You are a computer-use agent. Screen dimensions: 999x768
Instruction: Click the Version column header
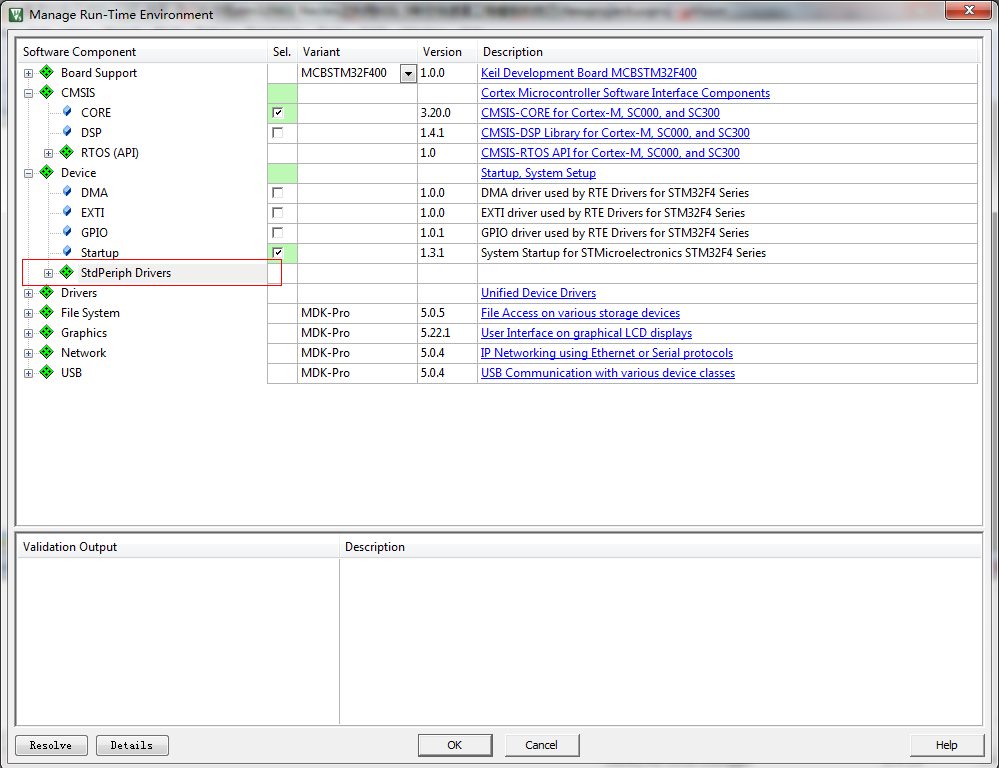(442, 52)
